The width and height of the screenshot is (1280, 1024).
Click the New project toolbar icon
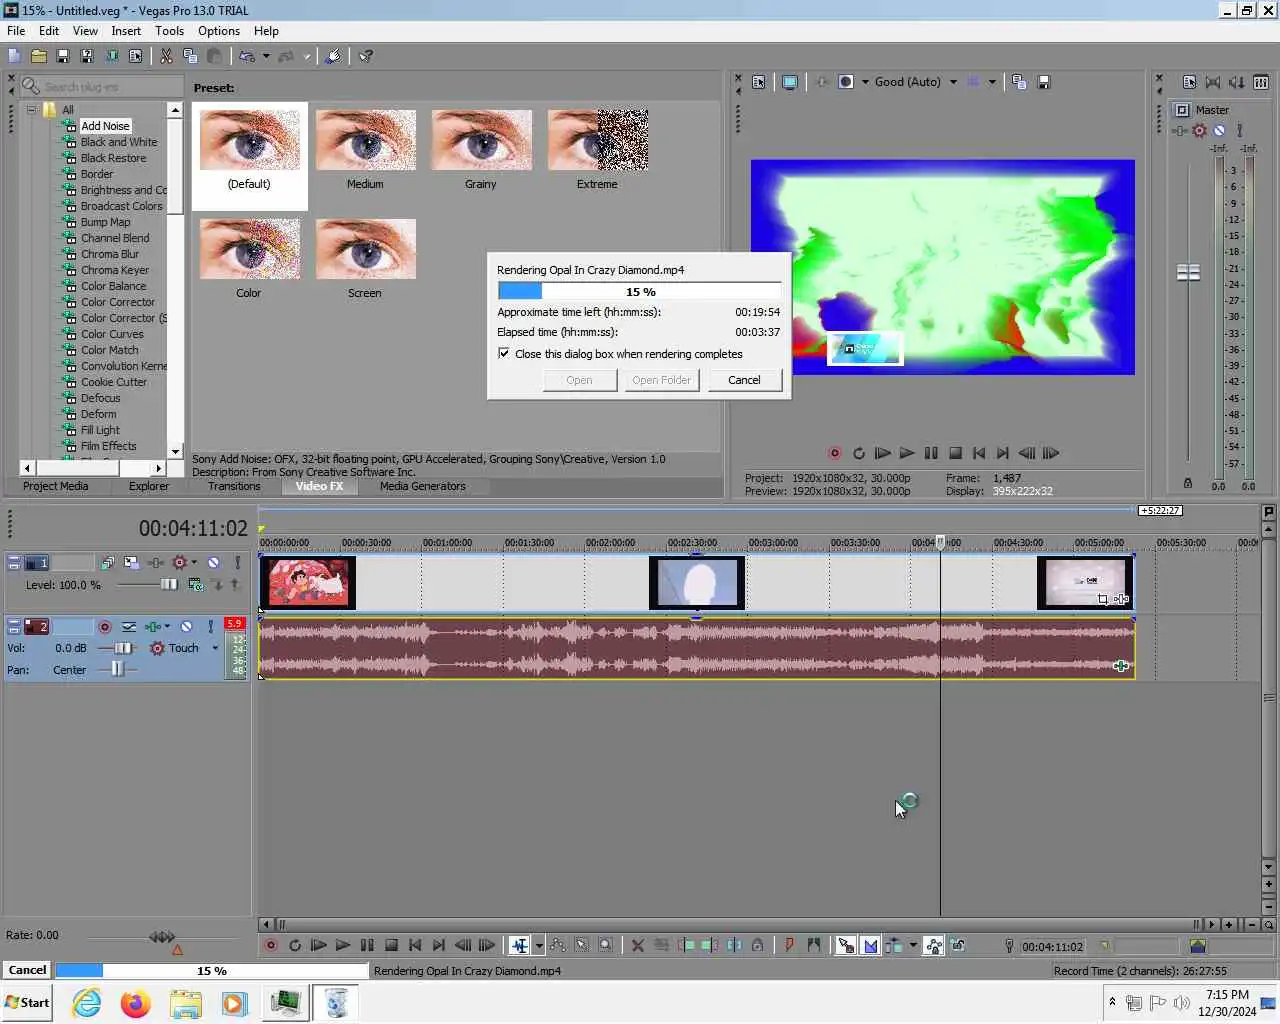[x=14, y=56]
